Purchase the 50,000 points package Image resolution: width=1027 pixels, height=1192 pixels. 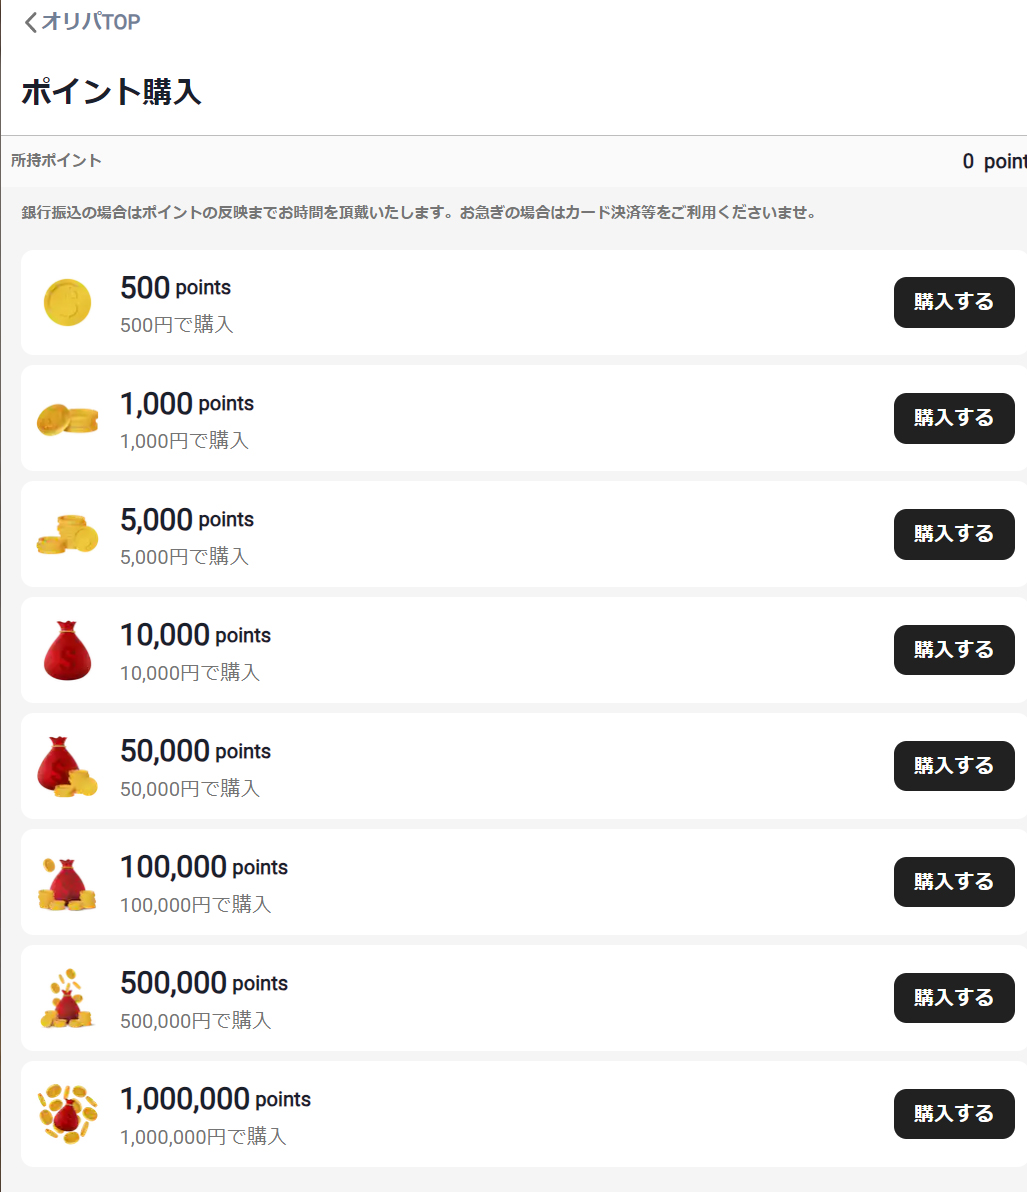954,766
